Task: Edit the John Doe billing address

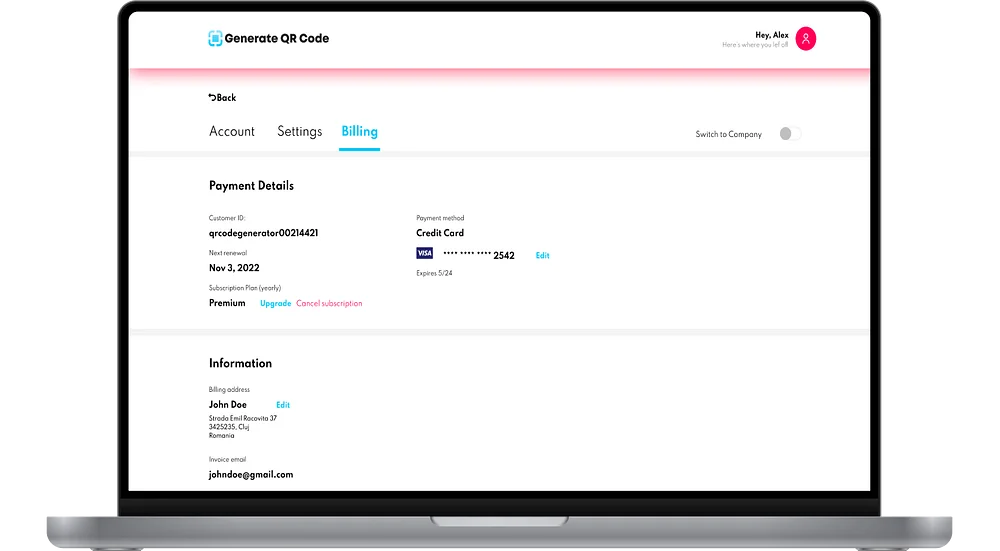Action: [x=283, y=405]
